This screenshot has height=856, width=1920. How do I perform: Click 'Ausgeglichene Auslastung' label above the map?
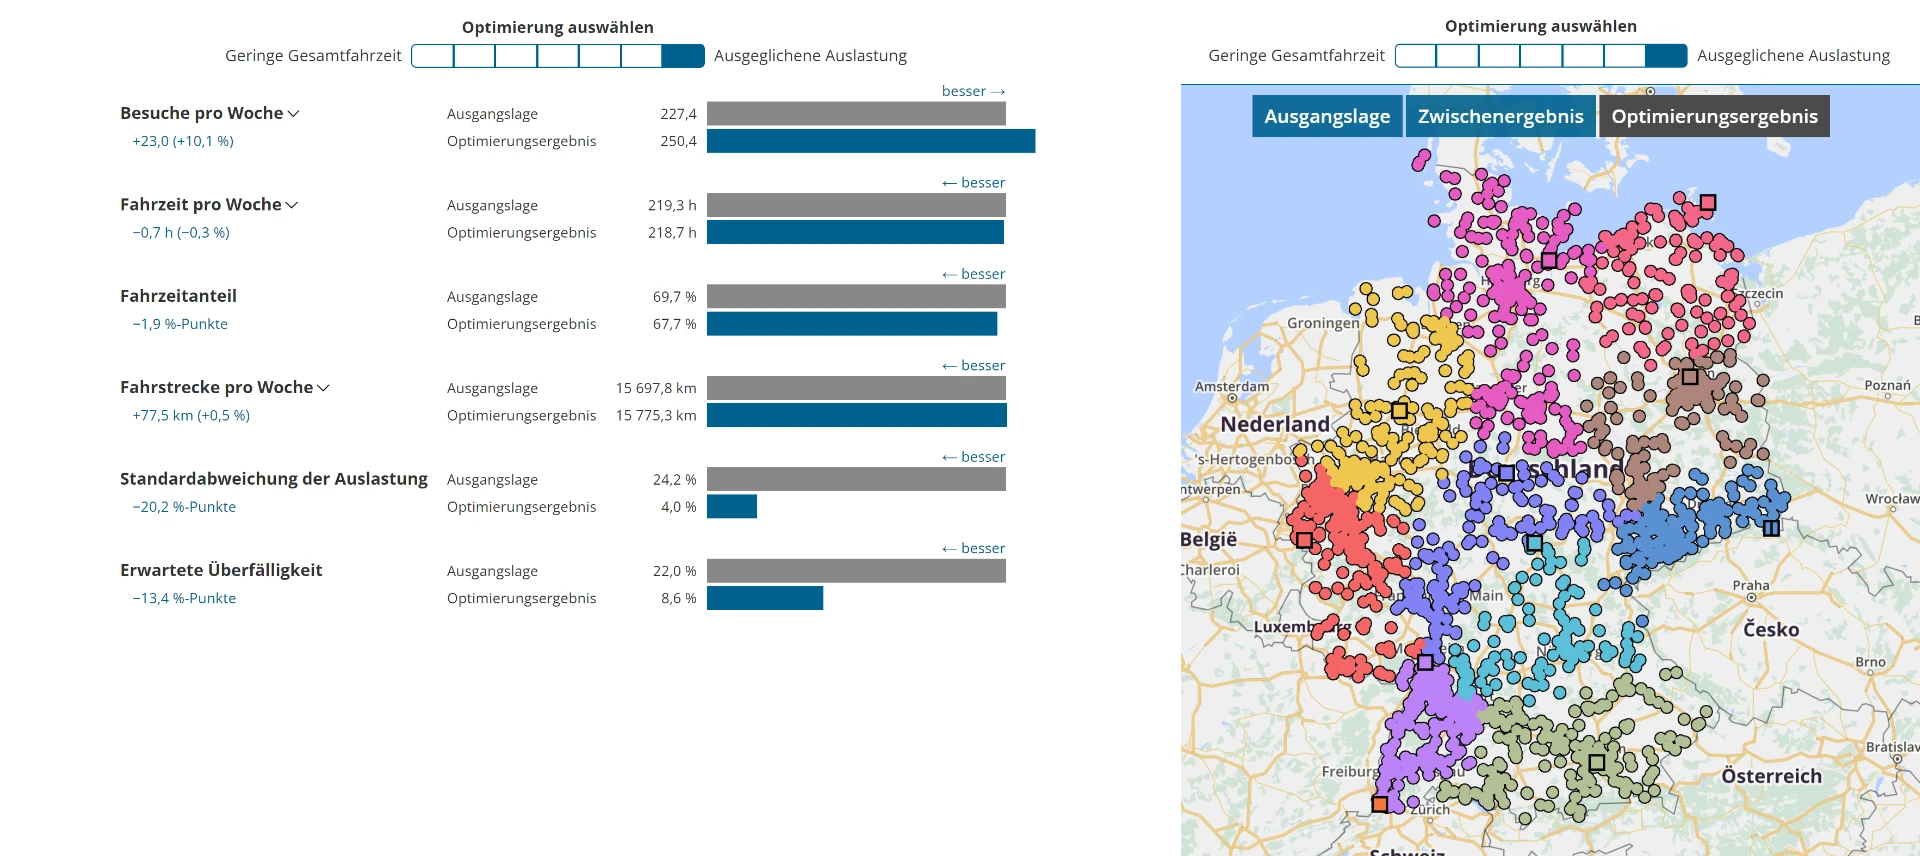[1793, 56]
